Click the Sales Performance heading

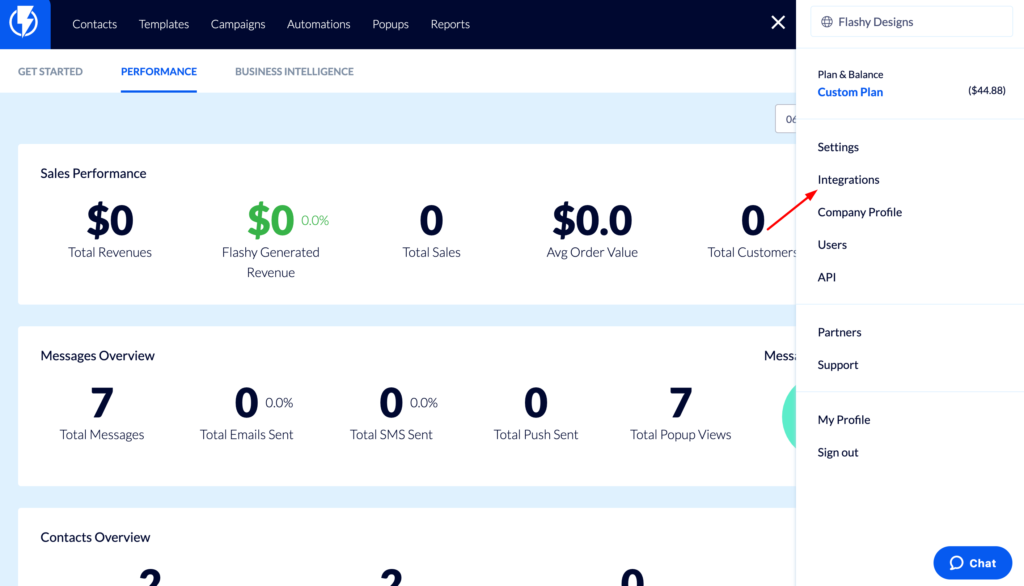pos(93,173)
